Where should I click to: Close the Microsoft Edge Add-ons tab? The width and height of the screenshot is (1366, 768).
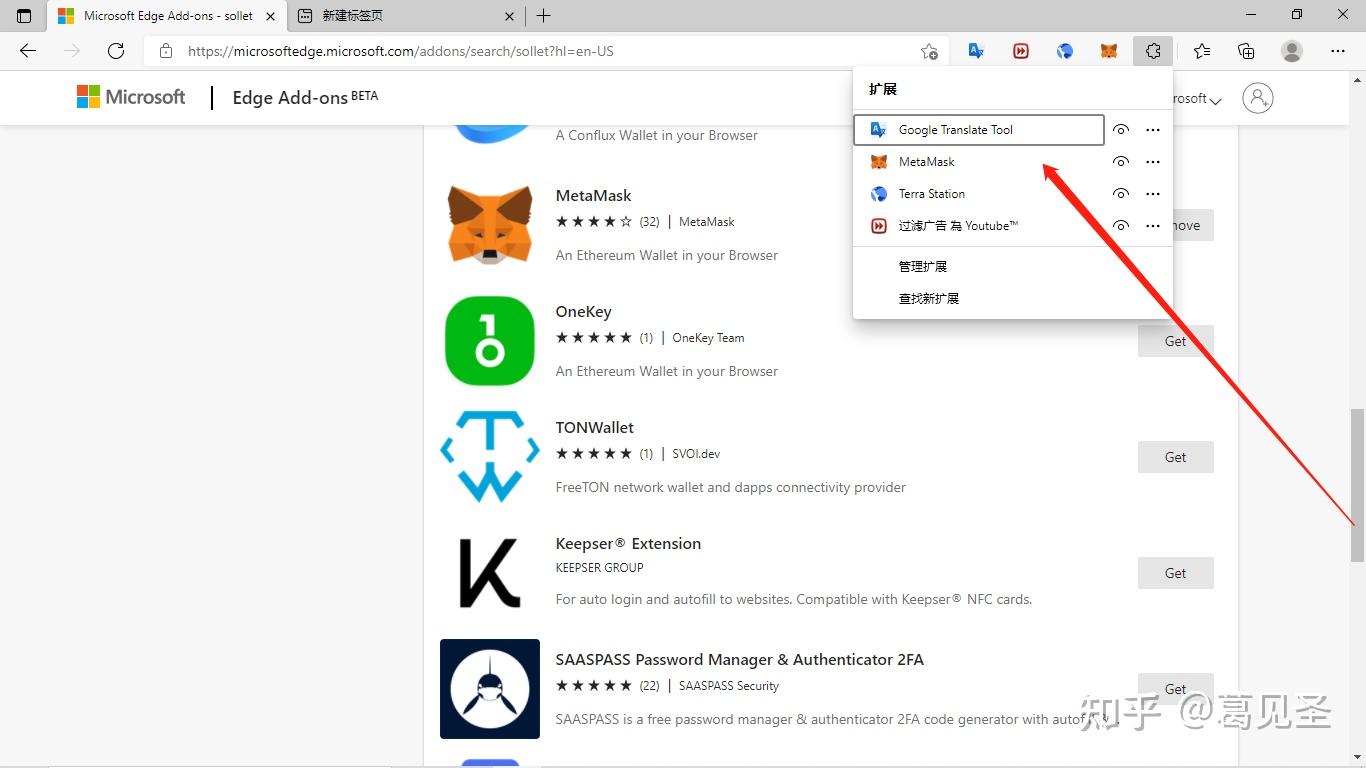click(272, 16)
